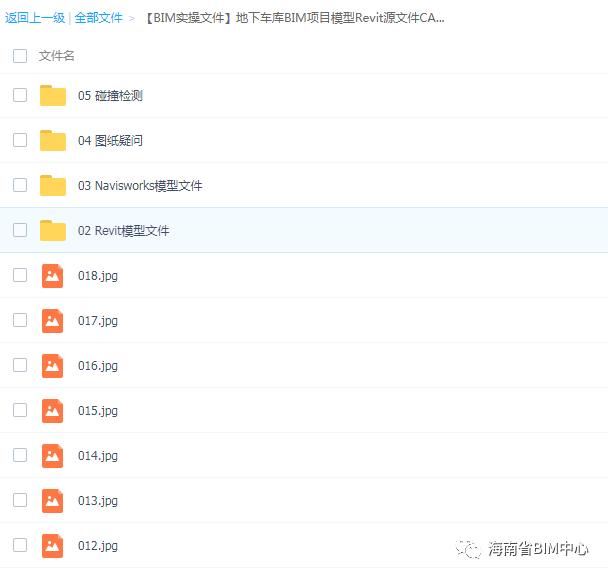Check the box for 02 Revit模型文件
This screenshot has height=576, width=608.
coord(20,230)
